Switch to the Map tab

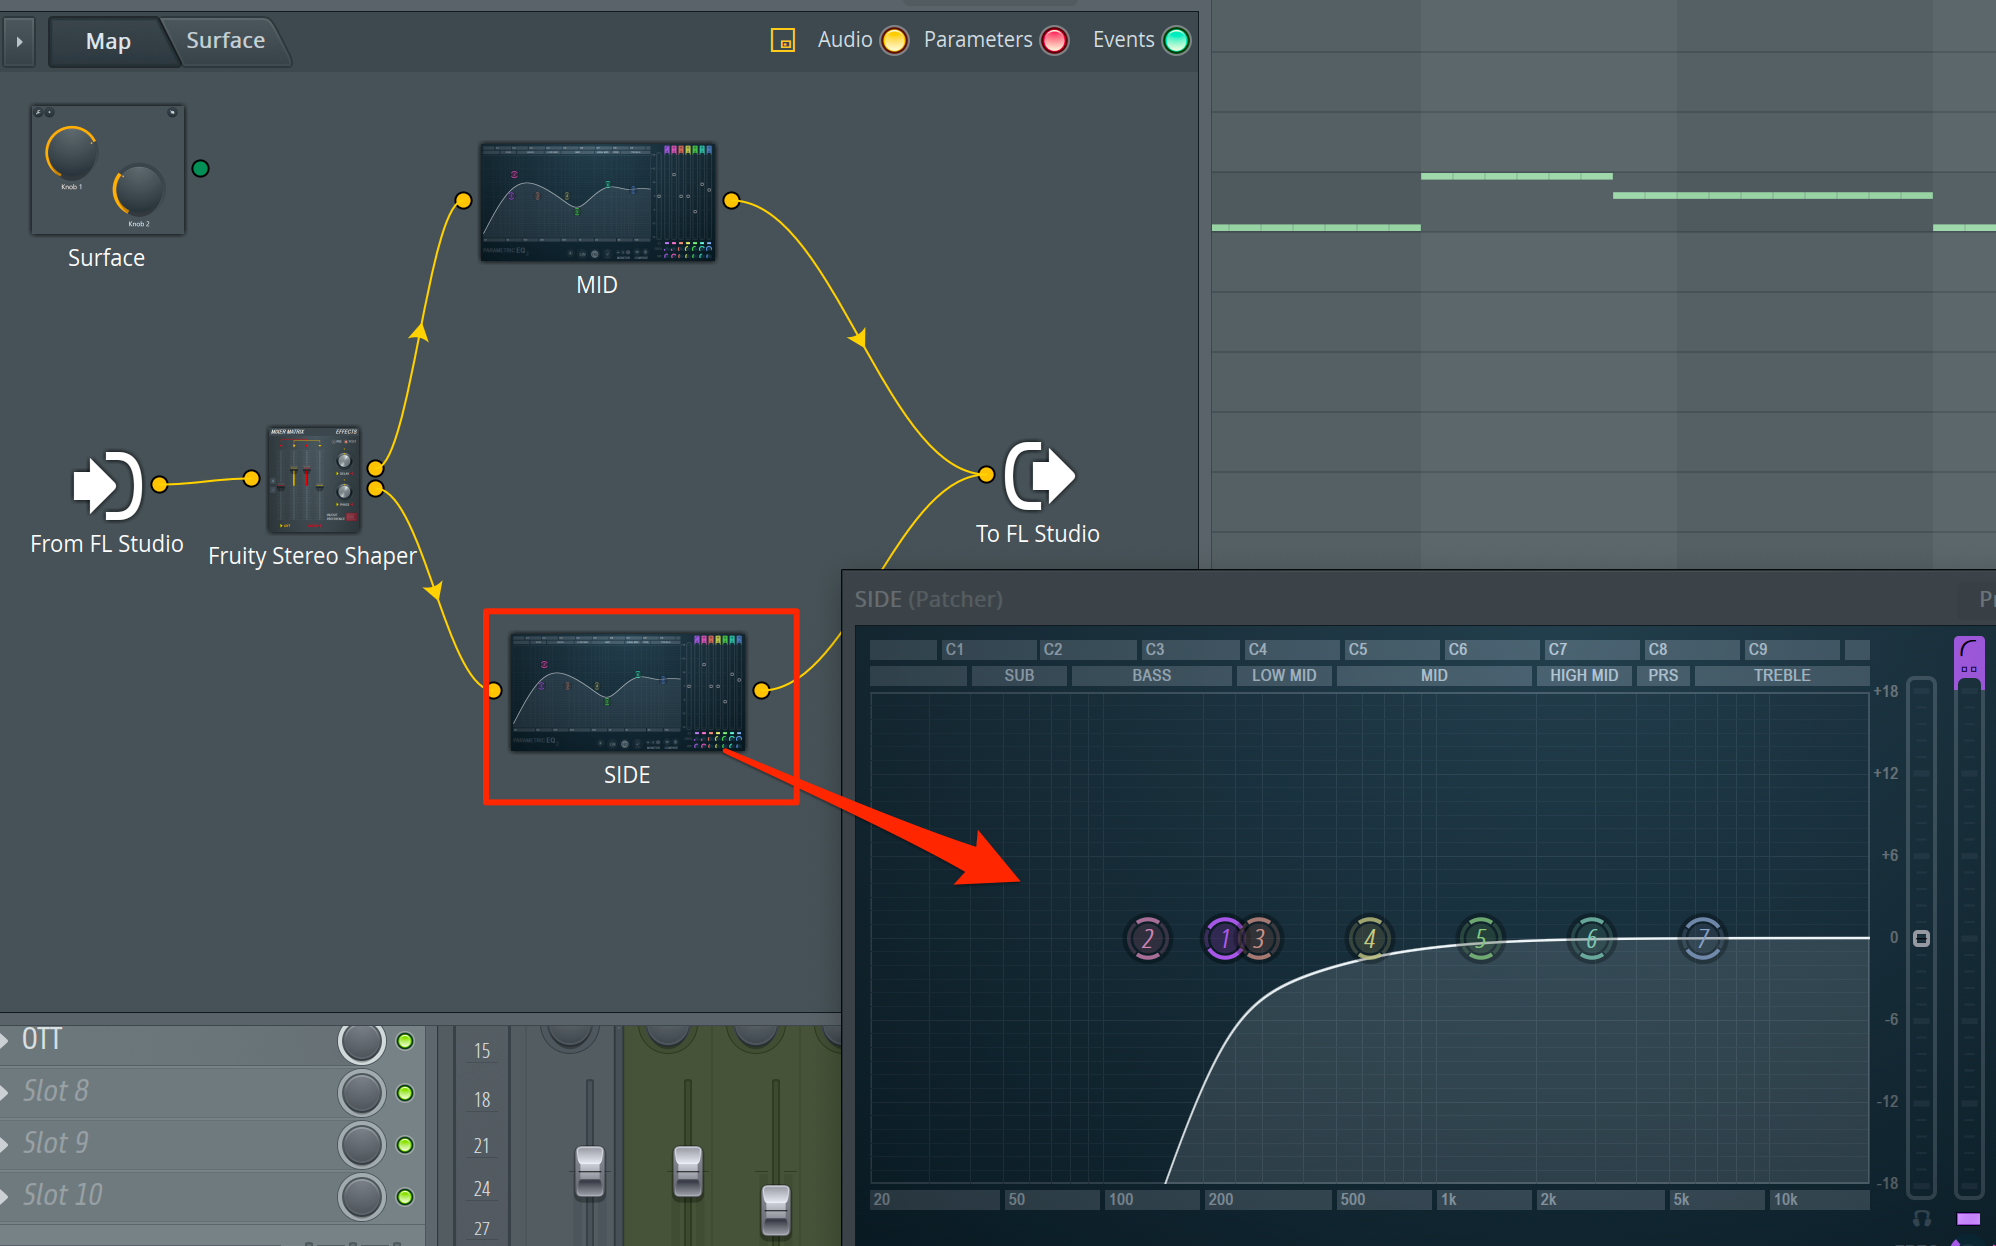[x=108, y=41]
